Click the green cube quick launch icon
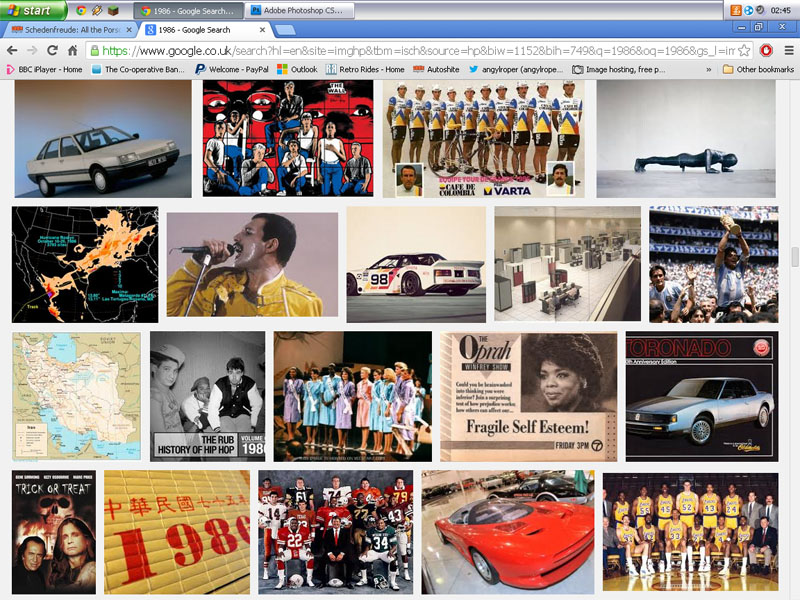This screenshot has width=800, height=600. tap(113, 10)
